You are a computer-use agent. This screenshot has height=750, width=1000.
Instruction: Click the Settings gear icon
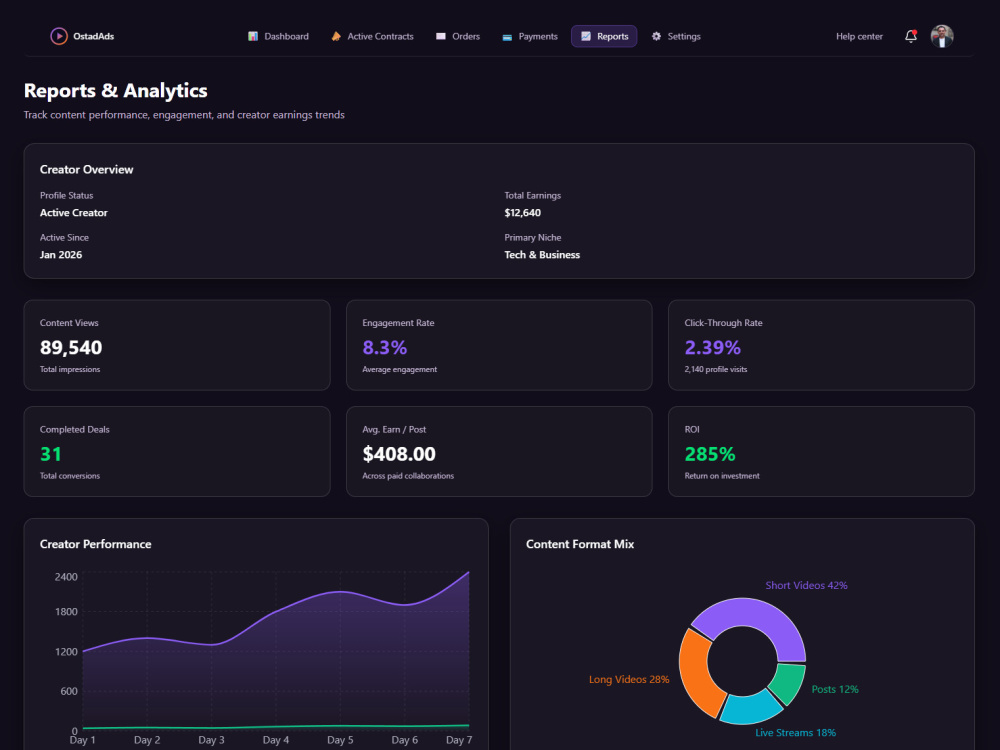click(x=656, y=36)
